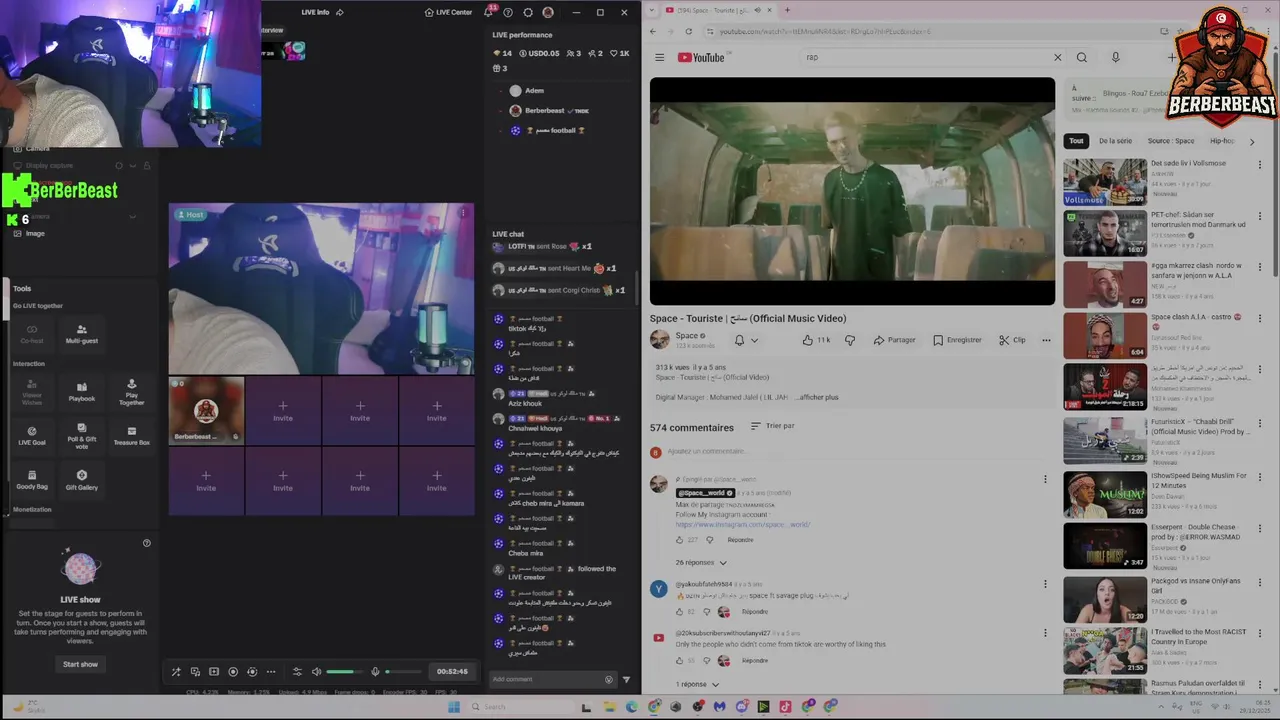Open emoji picker in Add comment field
This screenshot has width=1280, height=720.
[609, 679]
